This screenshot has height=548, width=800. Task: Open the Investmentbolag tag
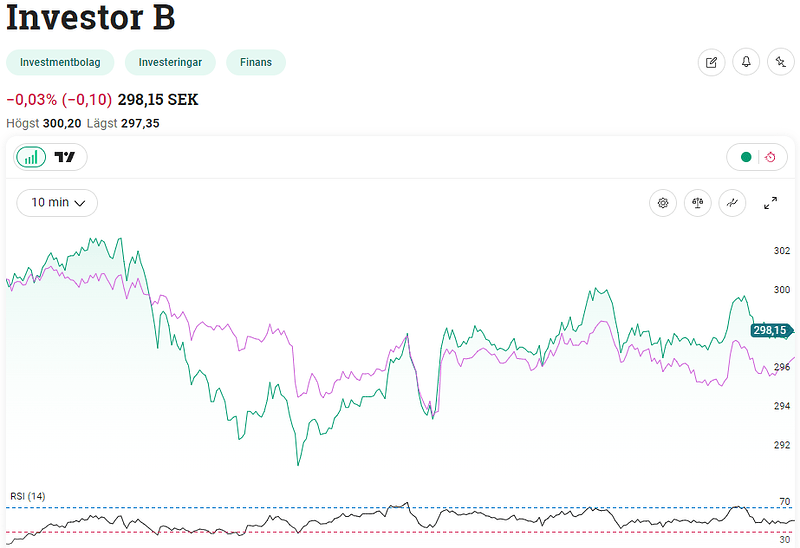point(60,62)
